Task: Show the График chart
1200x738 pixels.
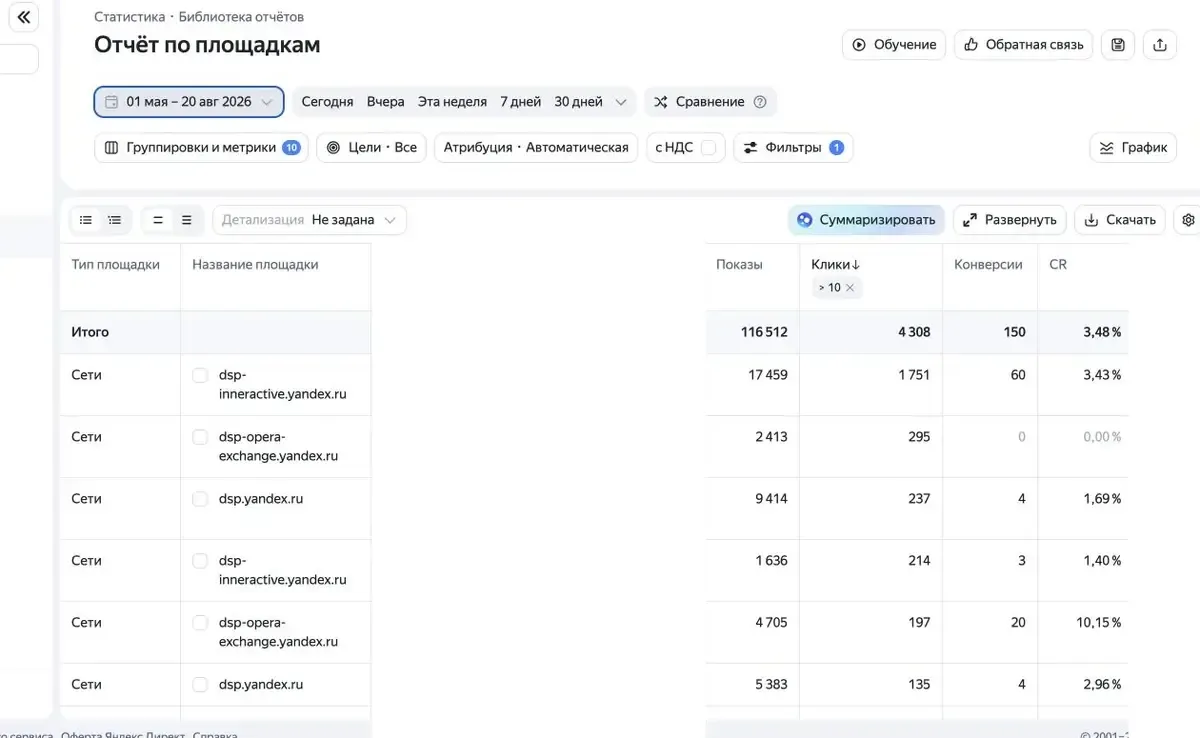Action: coord(1133,148)
